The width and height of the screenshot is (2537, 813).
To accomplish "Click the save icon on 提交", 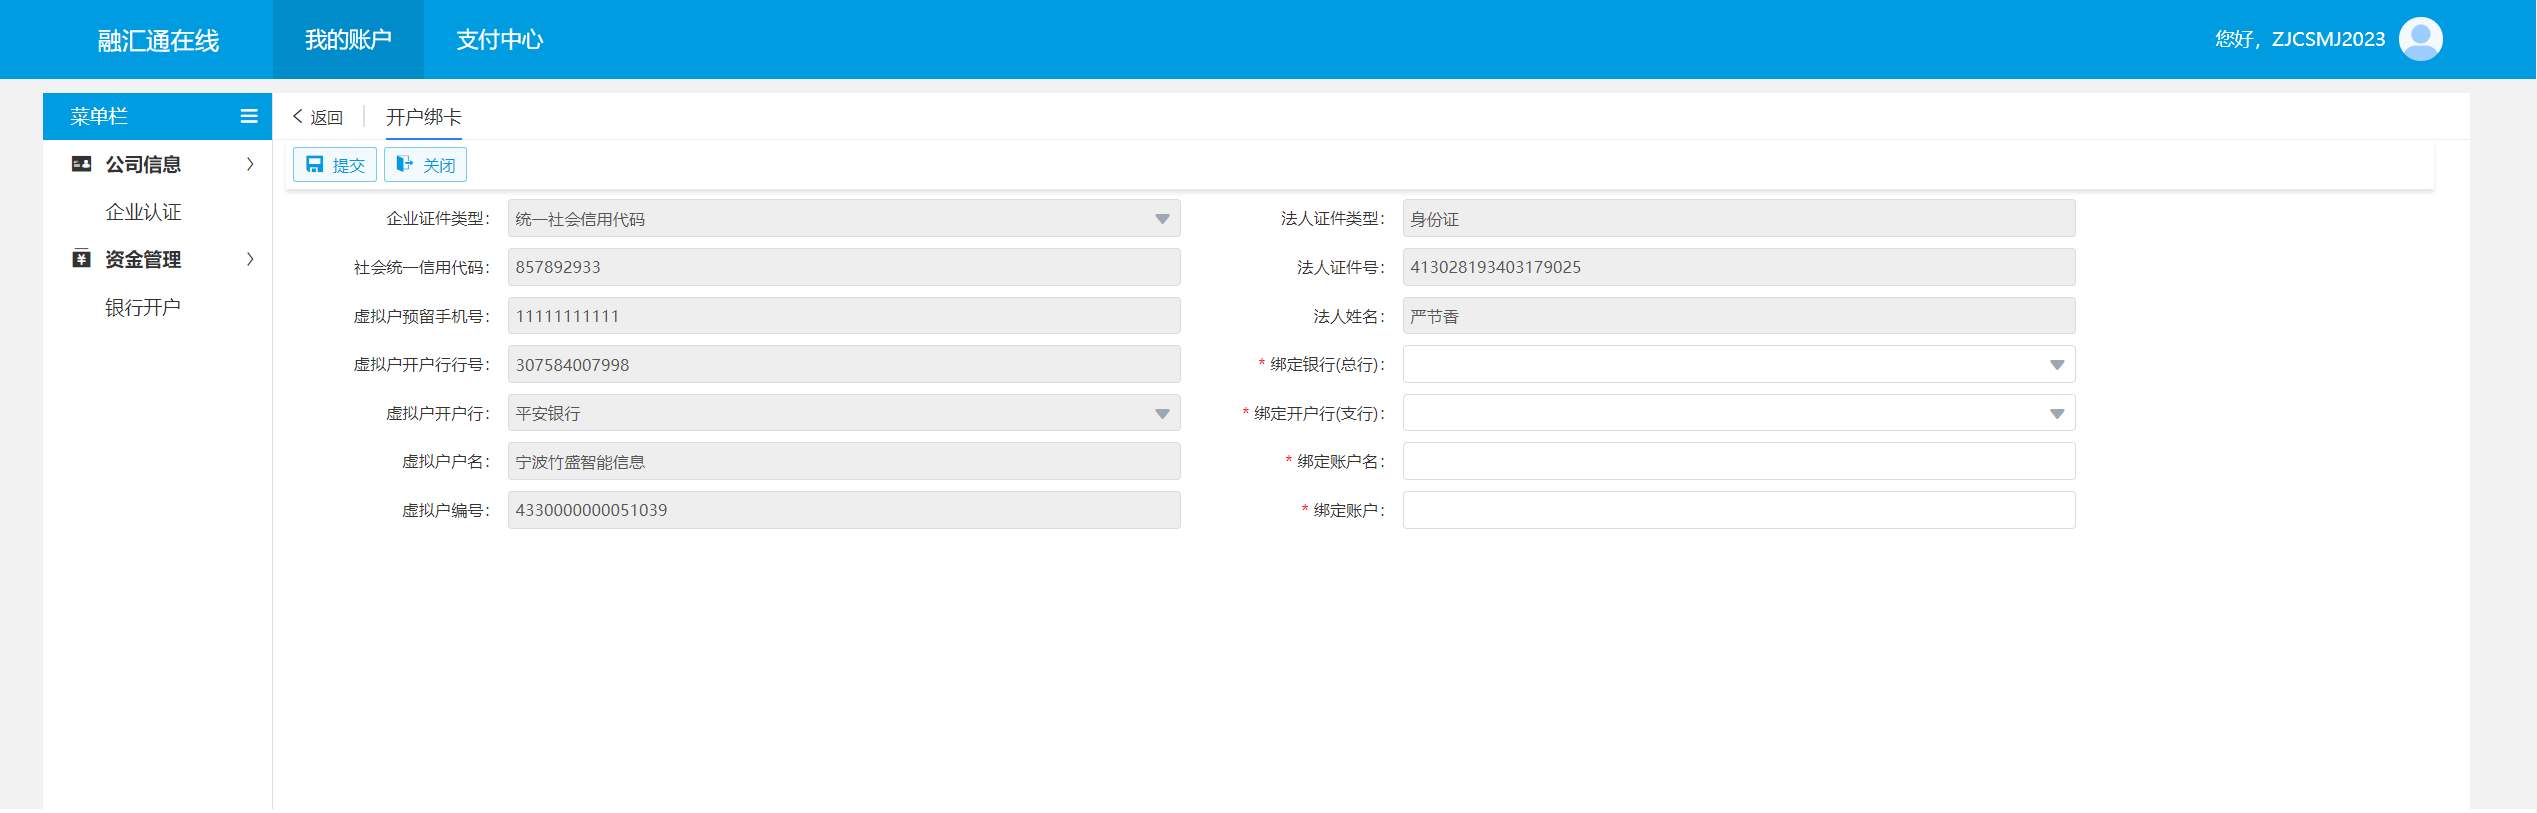I will (x=315, y=164).
